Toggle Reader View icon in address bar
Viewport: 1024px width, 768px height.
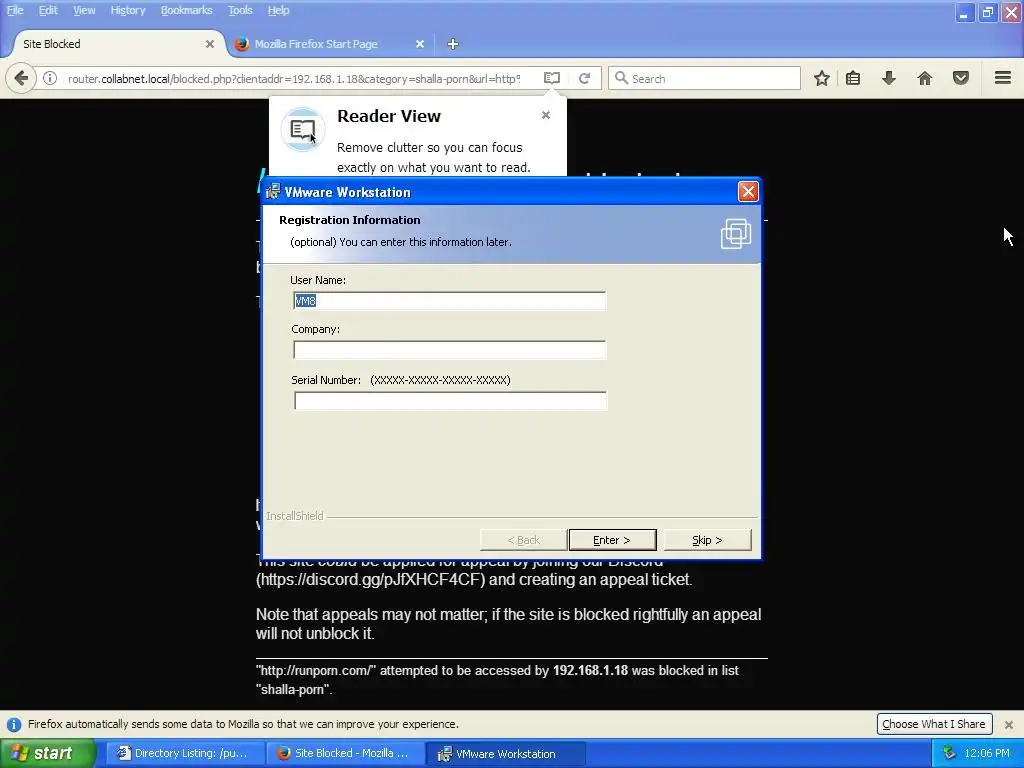552,78
